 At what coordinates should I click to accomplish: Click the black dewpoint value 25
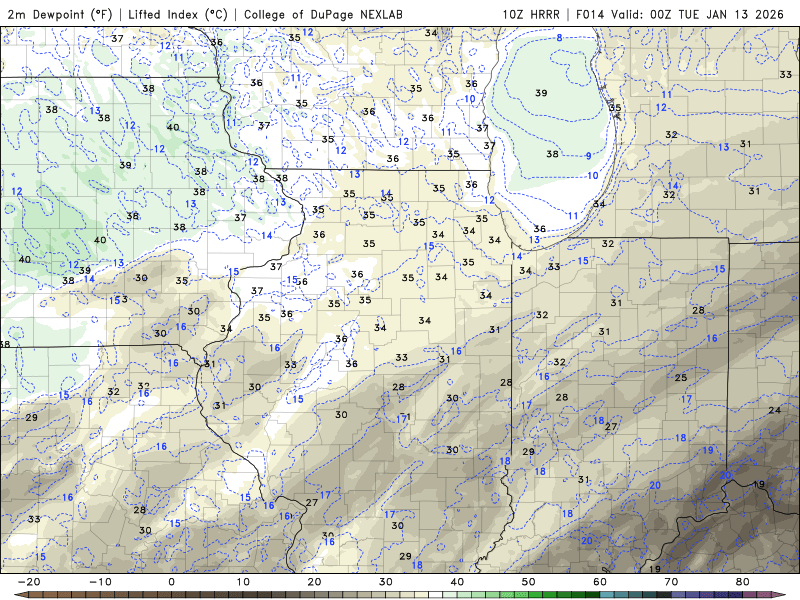coord(681,378)
